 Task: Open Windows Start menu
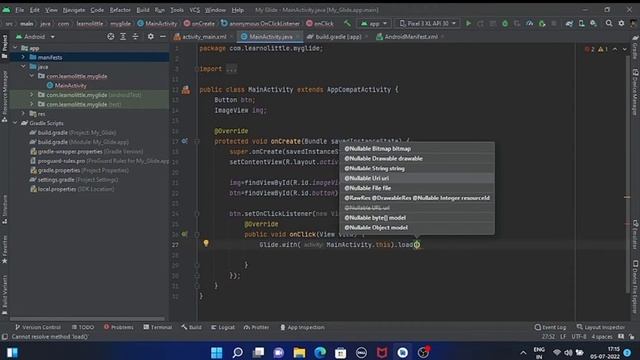coord(217,352)
